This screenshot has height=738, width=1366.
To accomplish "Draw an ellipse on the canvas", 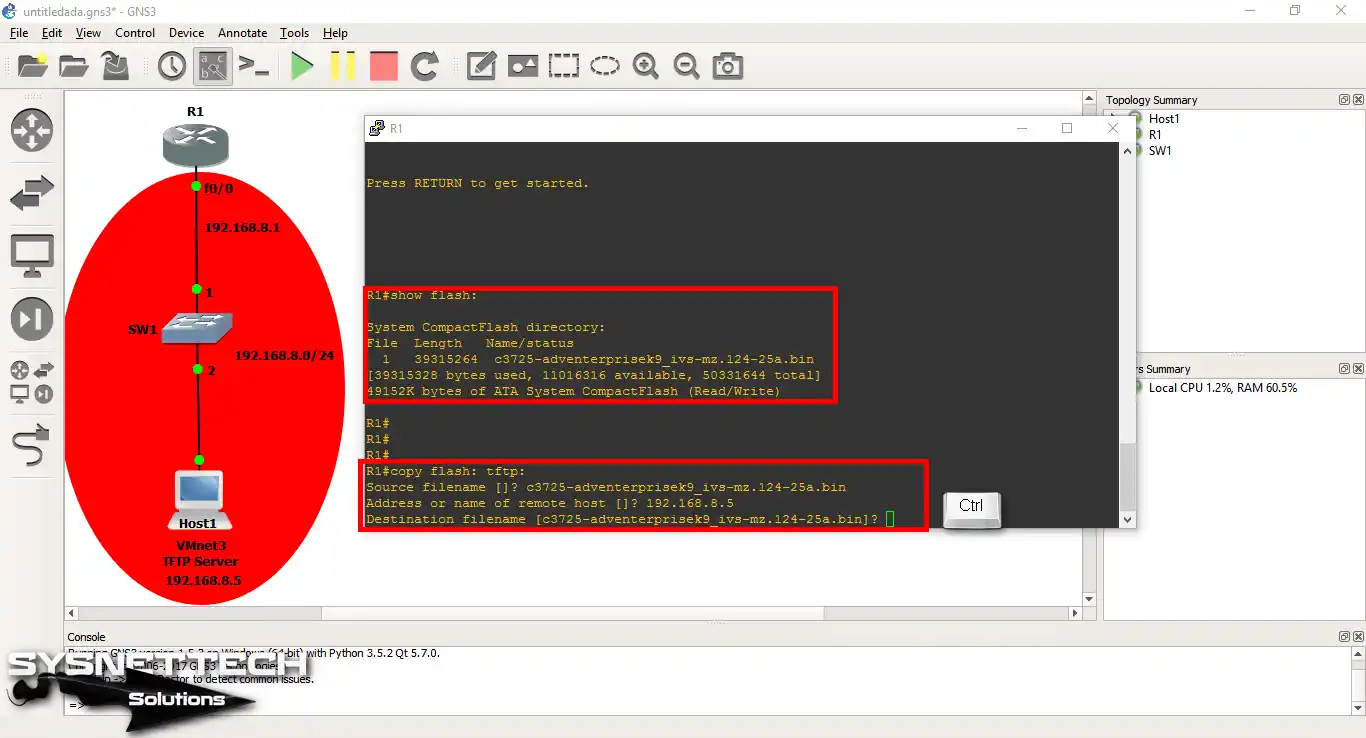I will click(x=605, y=66).
